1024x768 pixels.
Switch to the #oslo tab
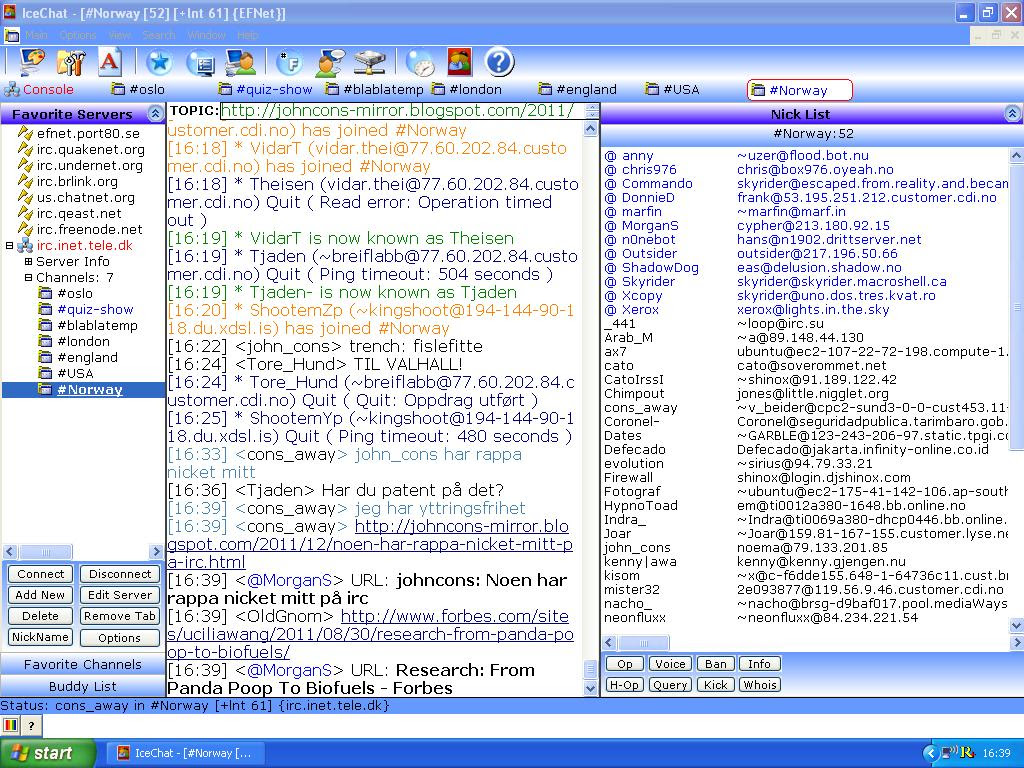138,89
